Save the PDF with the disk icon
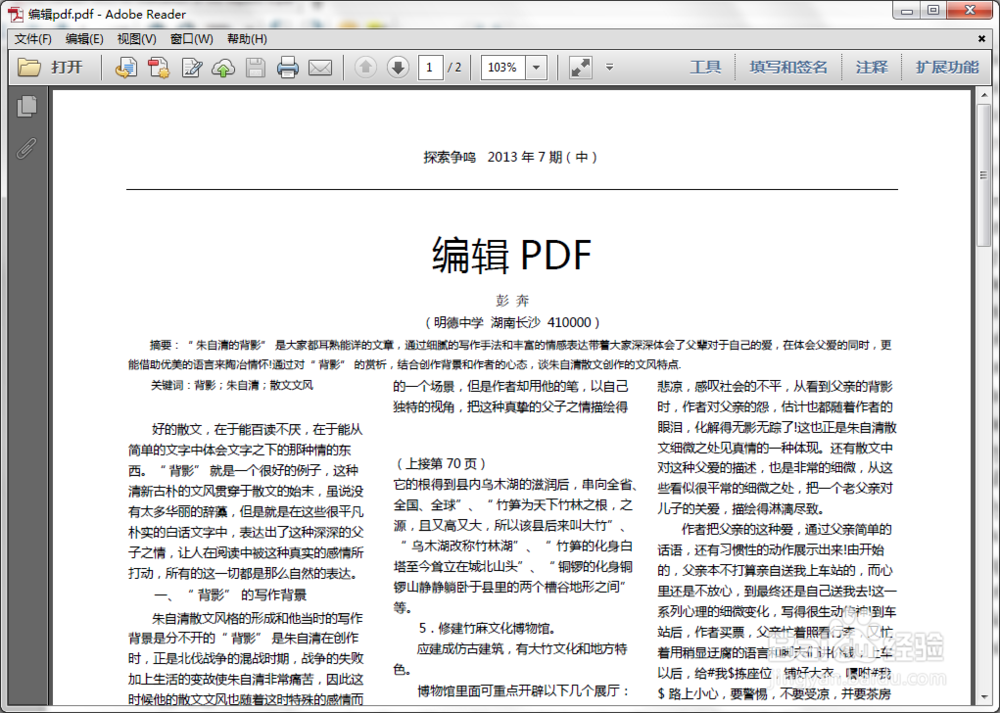 pos(256,67)
